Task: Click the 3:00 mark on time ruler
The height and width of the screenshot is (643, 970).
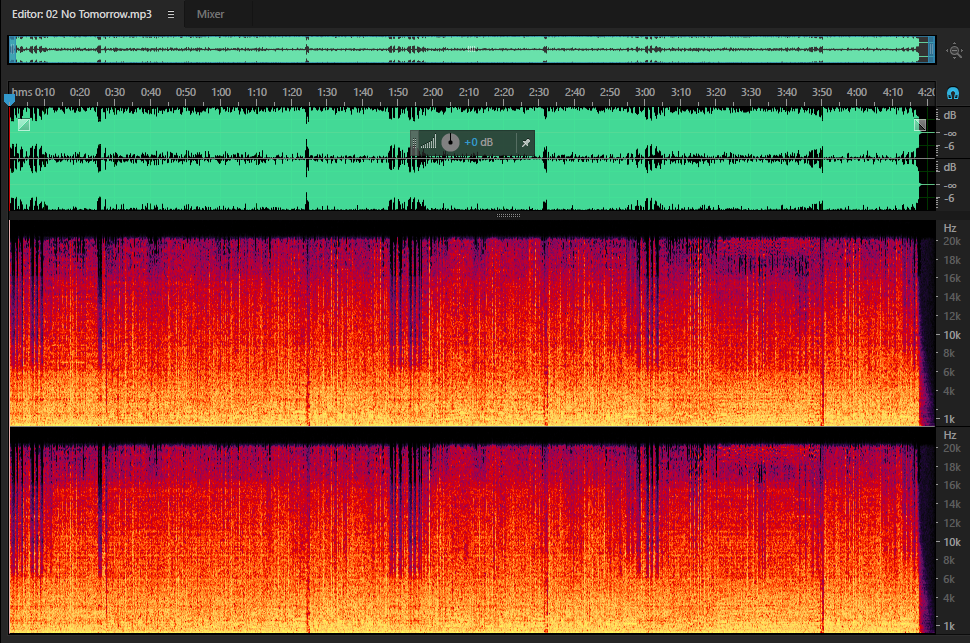Action: pos(645,92)
